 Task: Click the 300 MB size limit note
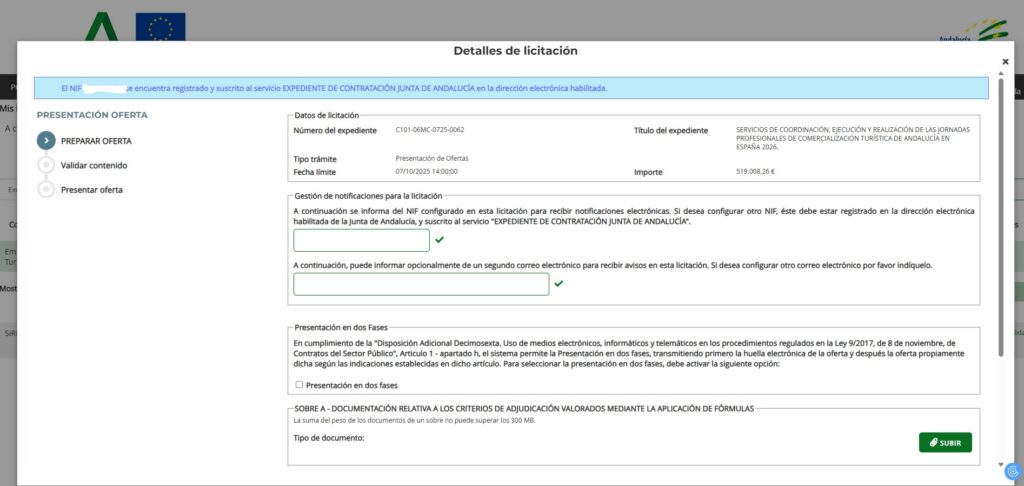point(414,421)
